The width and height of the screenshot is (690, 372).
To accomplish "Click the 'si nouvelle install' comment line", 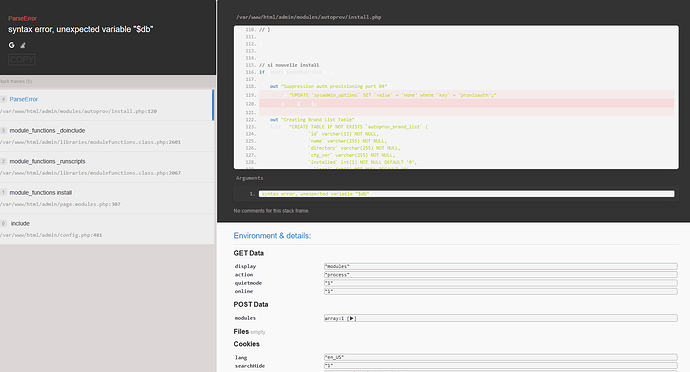I will click(289, 65).
